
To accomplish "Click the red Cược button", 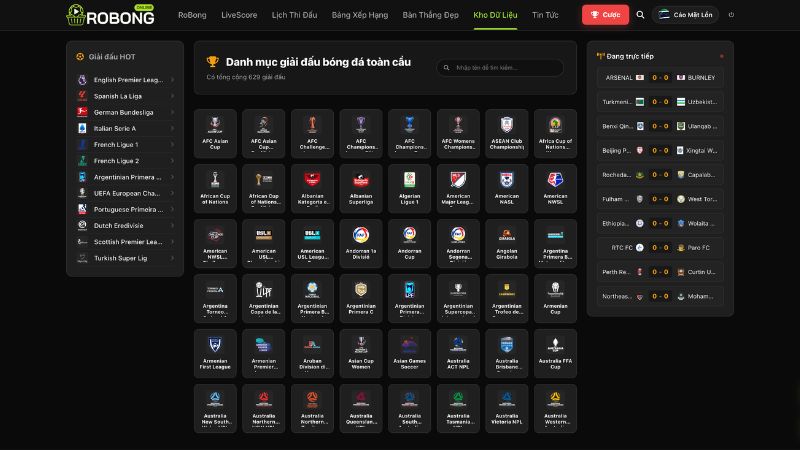I will [x=605, y=15].
